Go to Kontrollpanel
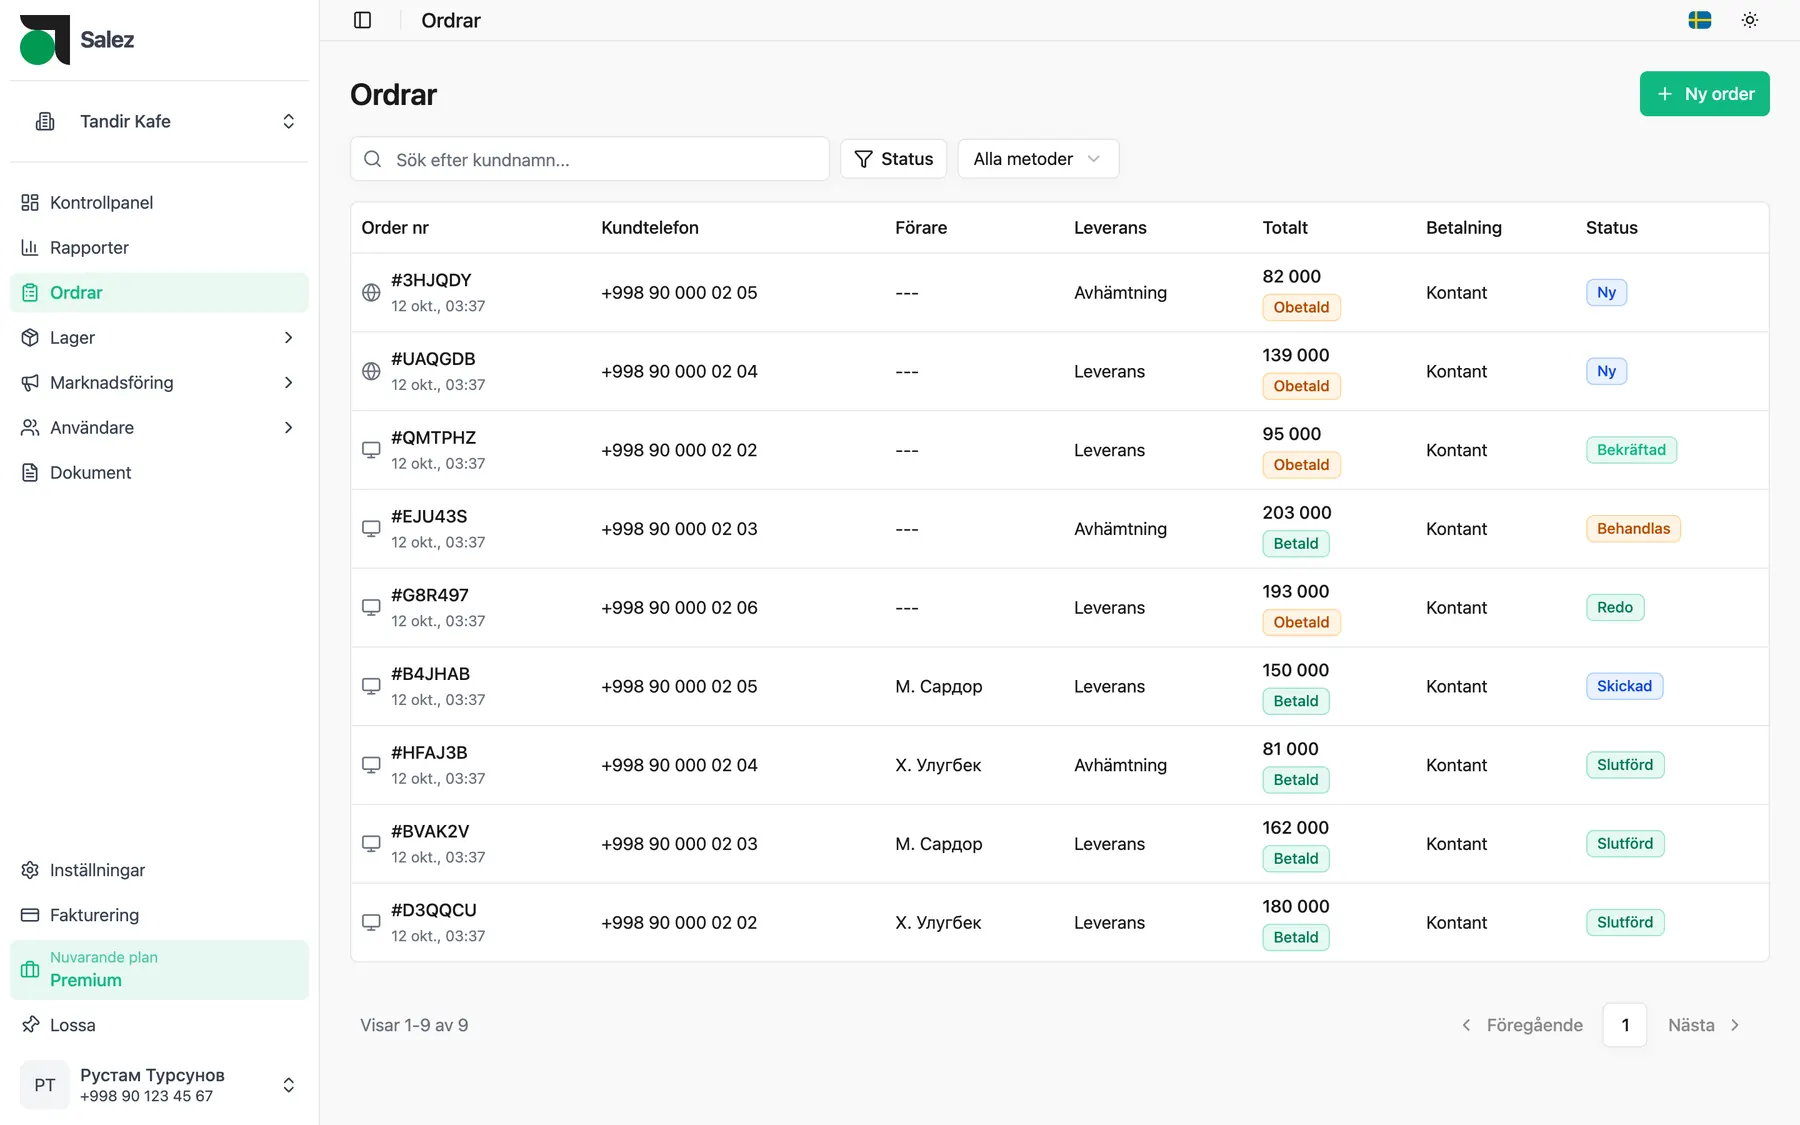This screenshot has height=1125, width=1800. click(x=160, y=203)
